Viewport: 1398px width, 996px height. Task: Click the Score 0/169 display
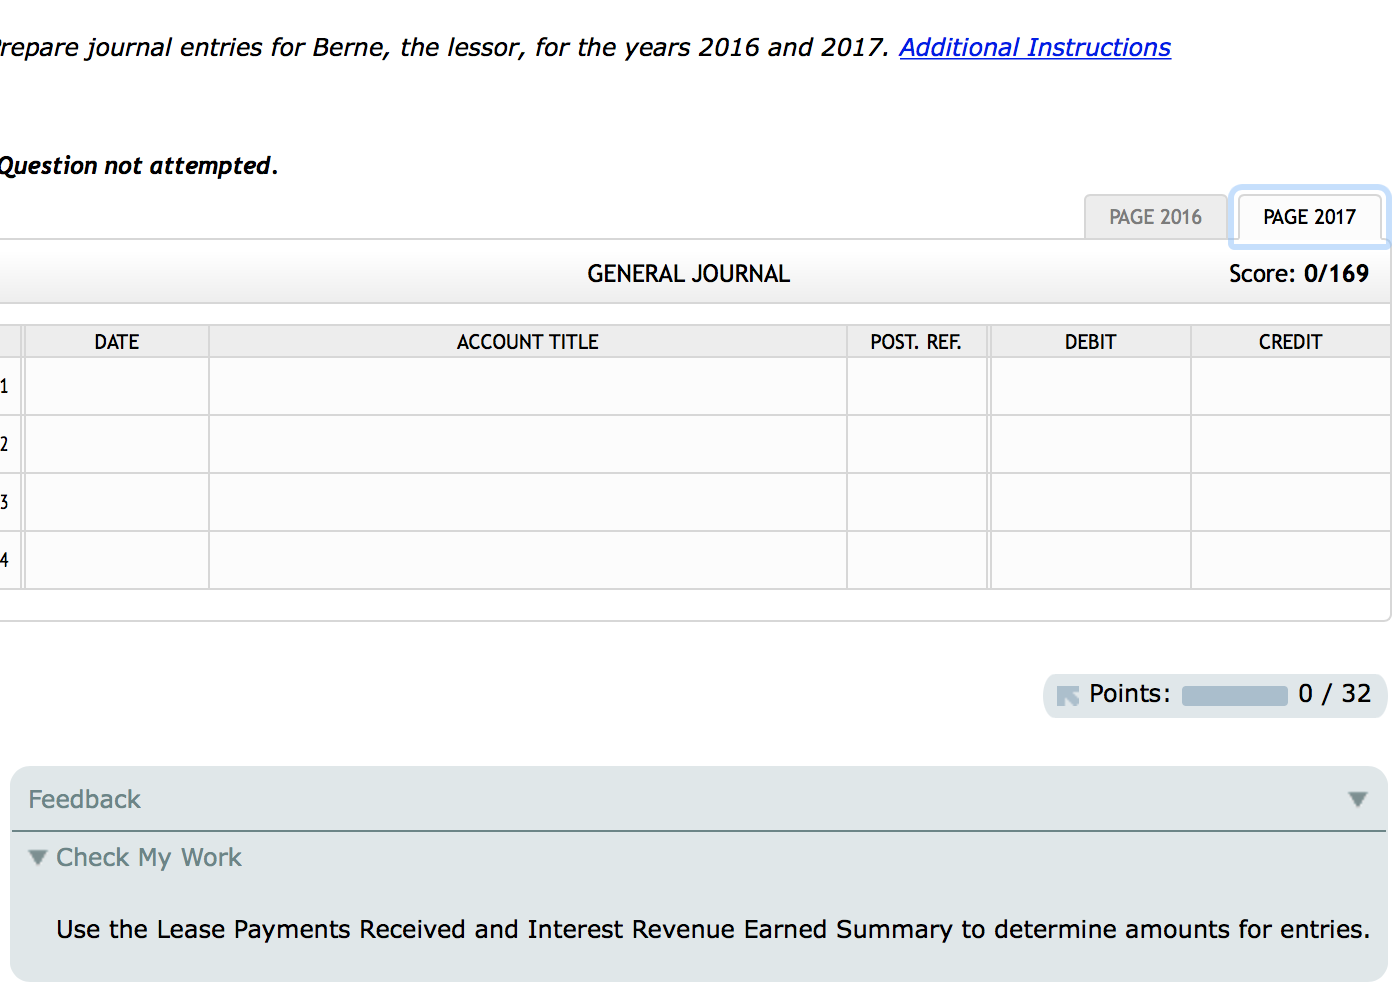pyautogui.click(x=1299, y=272)
